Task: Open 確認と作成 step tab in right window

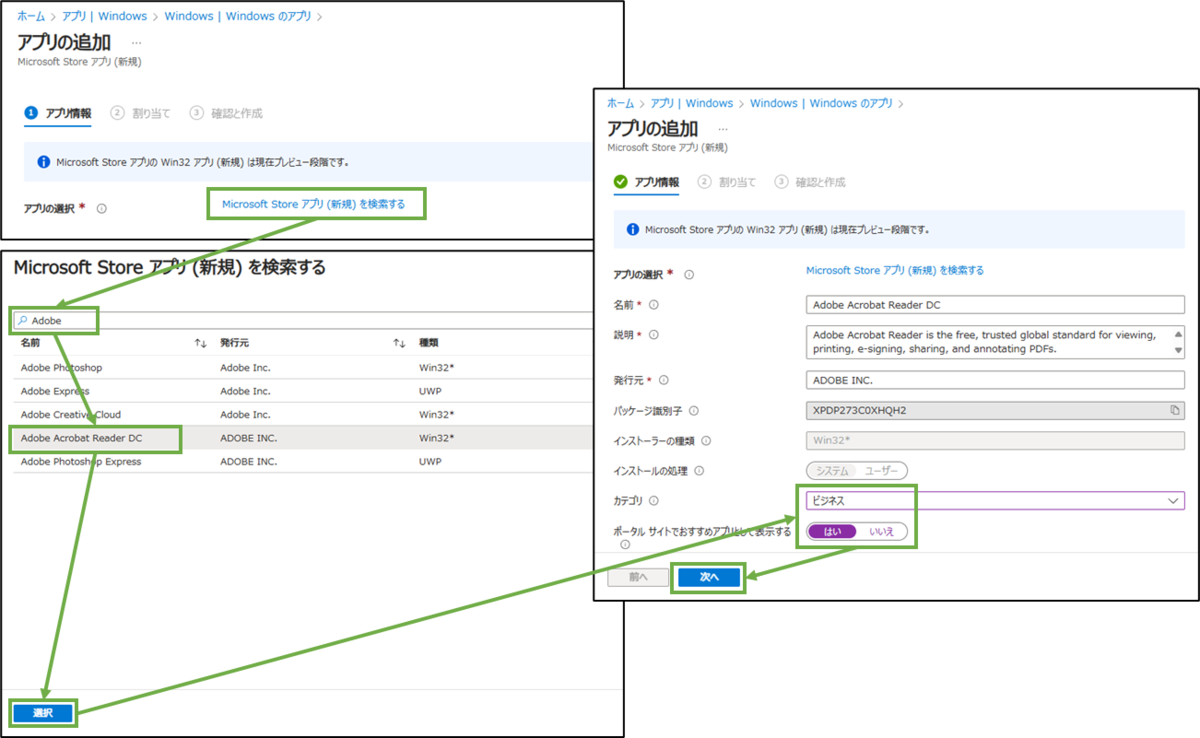Action: (x=810, y=182)
